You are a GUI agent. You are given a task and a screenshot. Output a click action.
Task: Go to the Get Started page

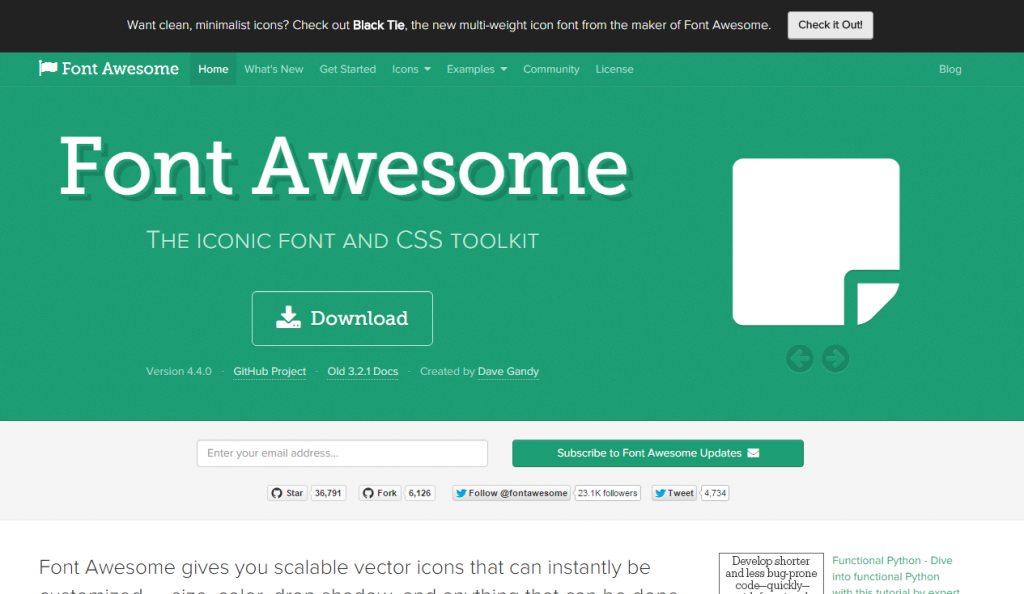click(347, 69)
